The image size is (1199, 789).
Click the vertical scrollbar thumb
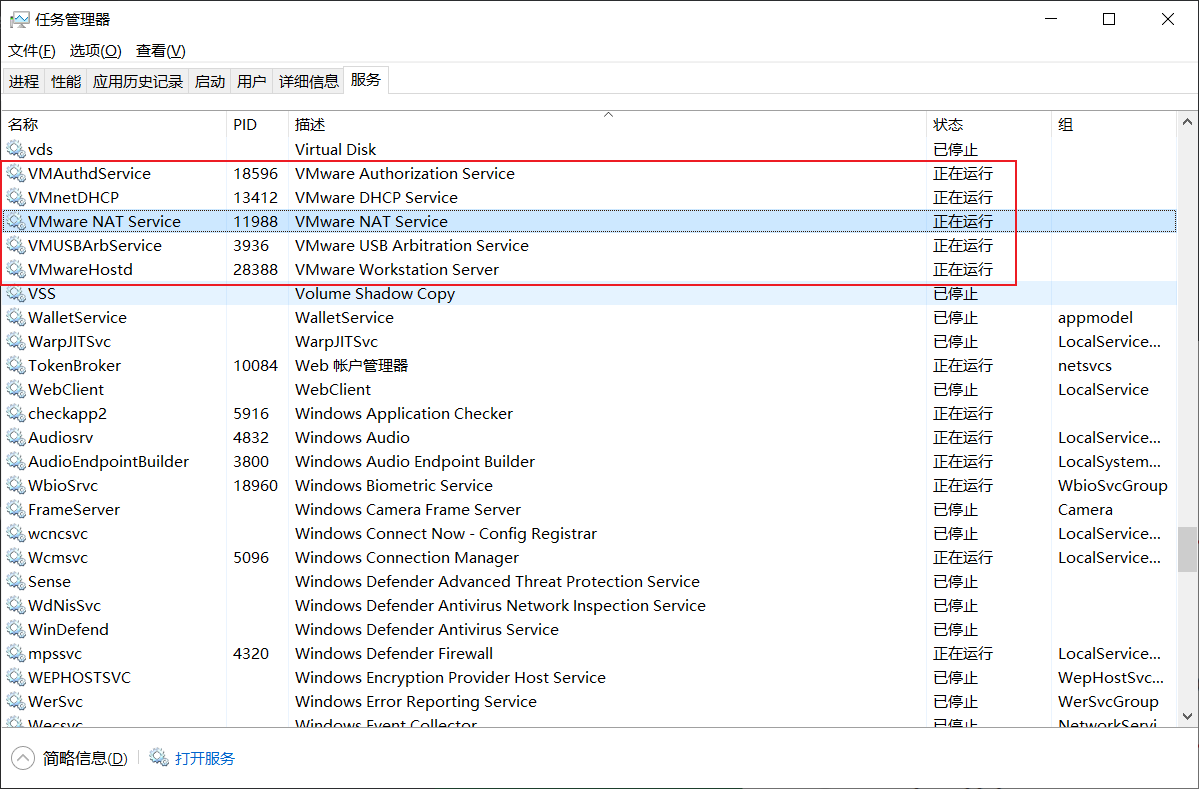(x=1187, y=549)
